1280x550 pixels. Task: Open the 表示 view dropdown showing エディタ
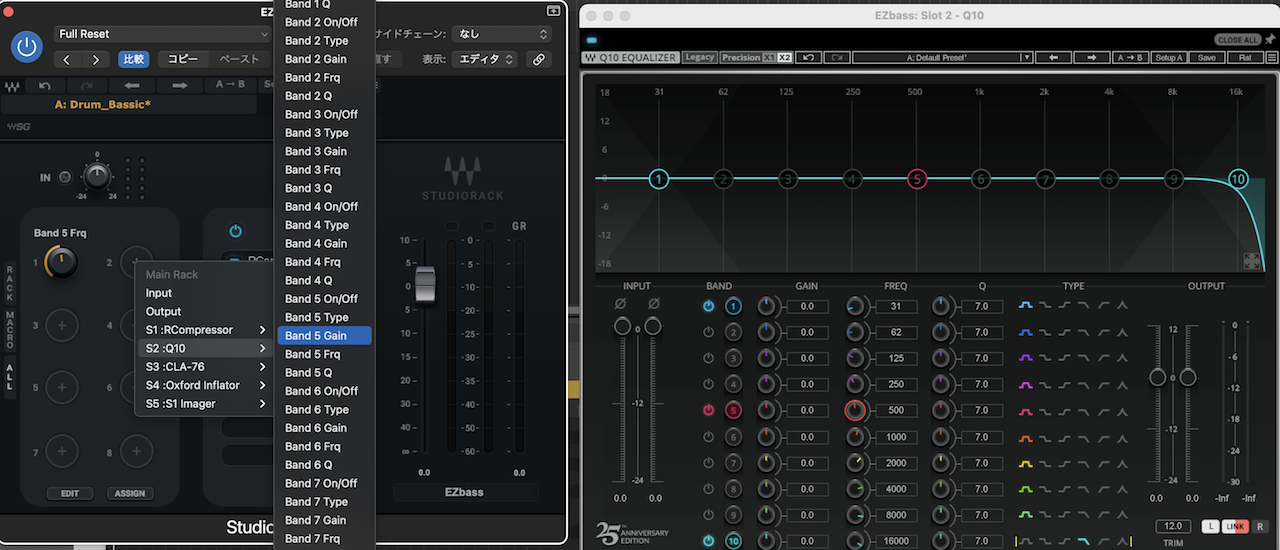point(484,59)
